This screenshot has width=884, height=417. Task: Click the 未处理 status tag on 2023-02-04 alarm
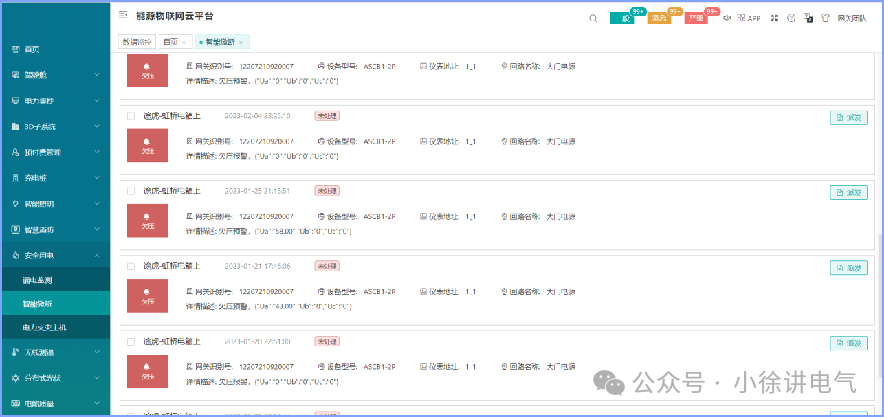coord(327,116)
